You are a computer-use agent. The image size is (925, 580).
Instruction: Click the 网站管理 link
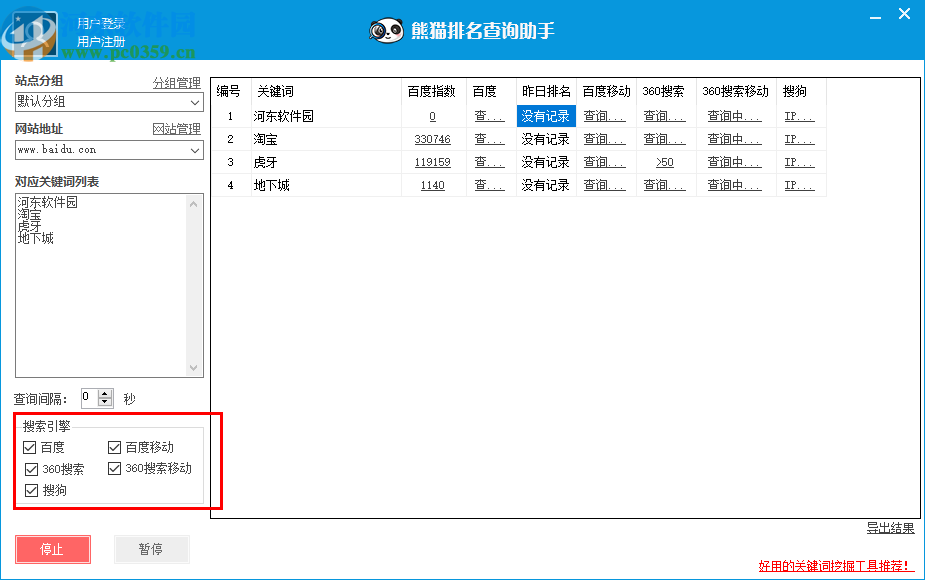[x=178, y=129]
